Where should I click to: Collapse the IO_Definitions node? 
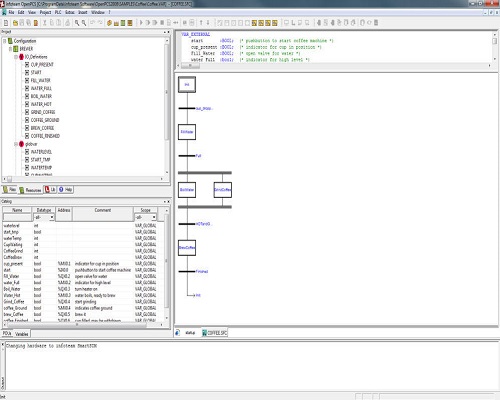tap(16, 57)
